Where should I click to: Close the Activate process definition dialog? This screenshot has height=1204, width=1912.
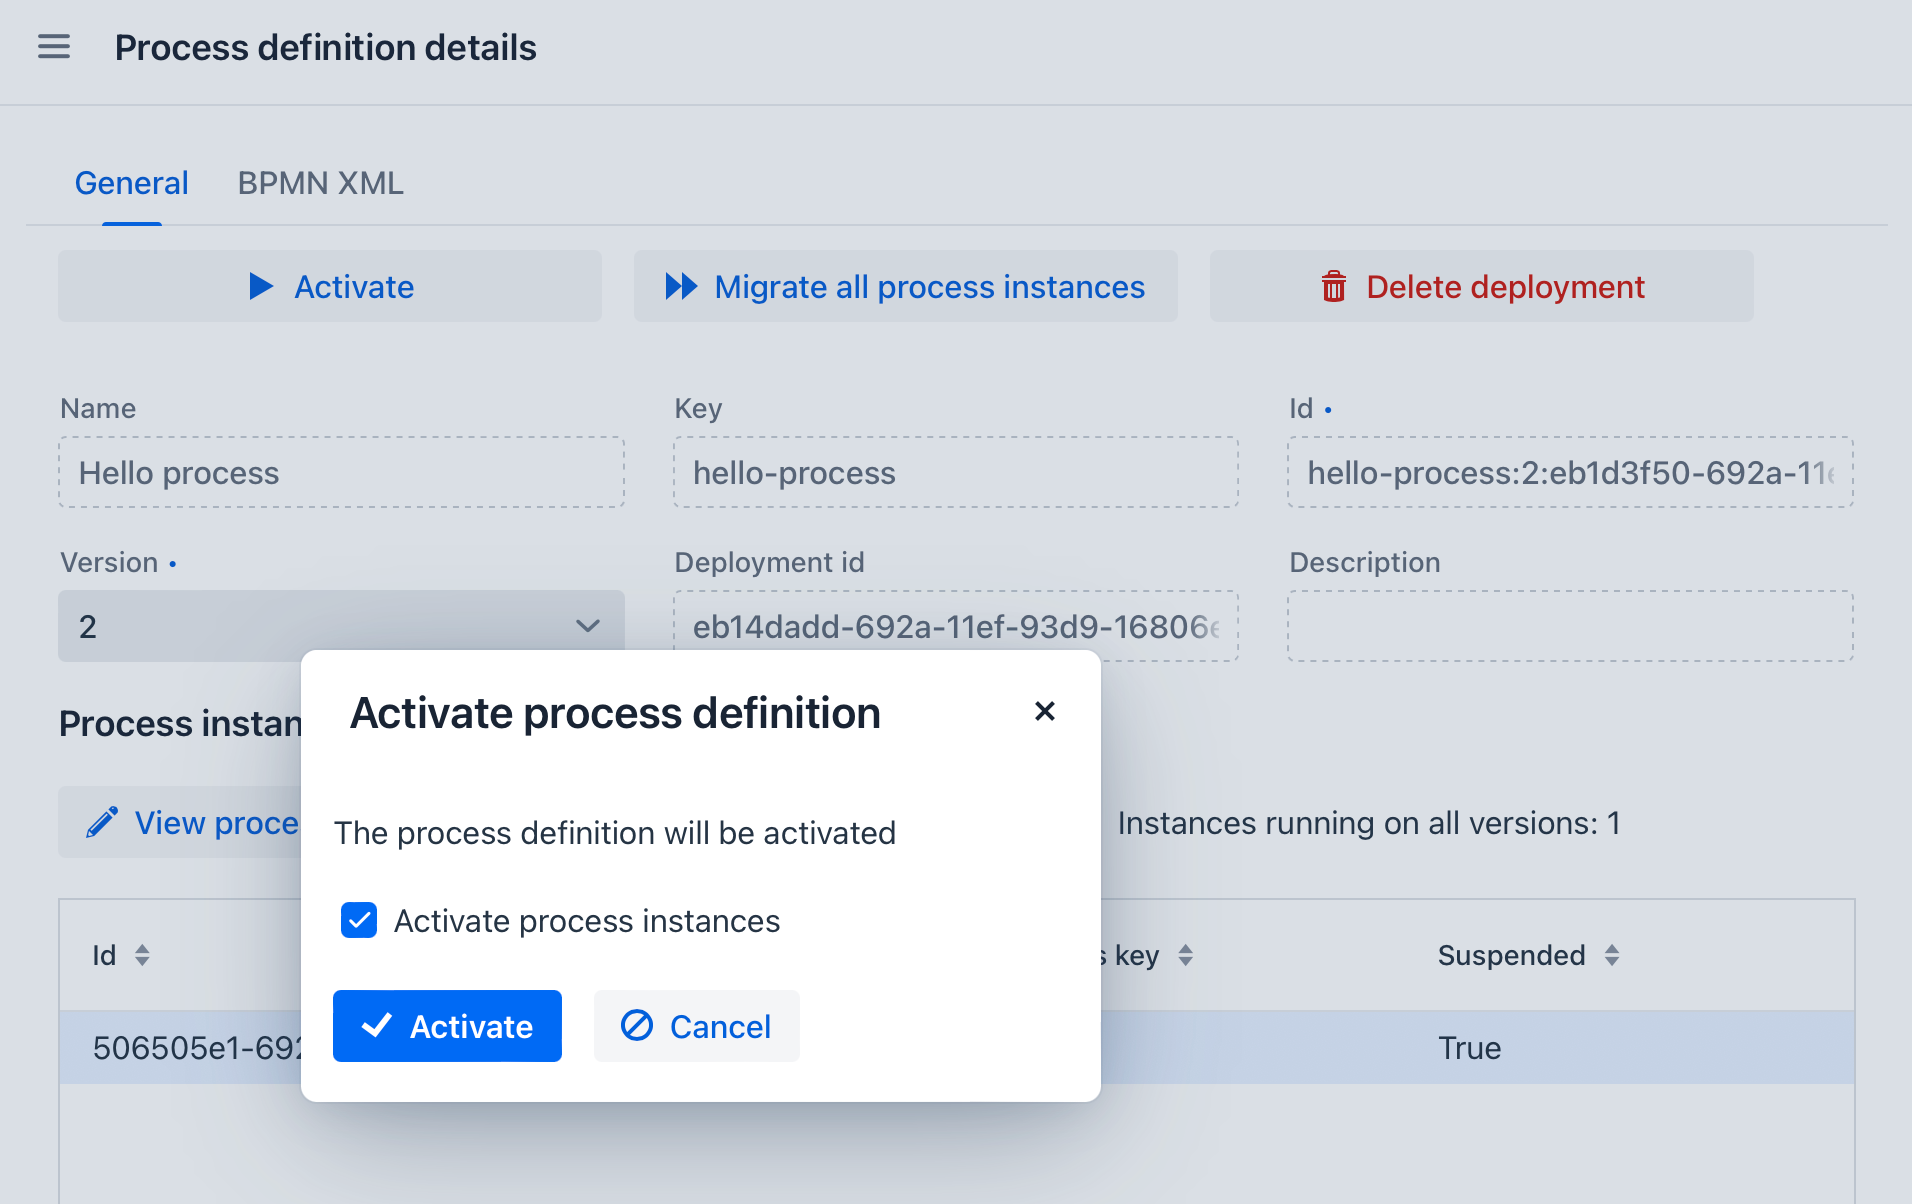click(1044, 711)
